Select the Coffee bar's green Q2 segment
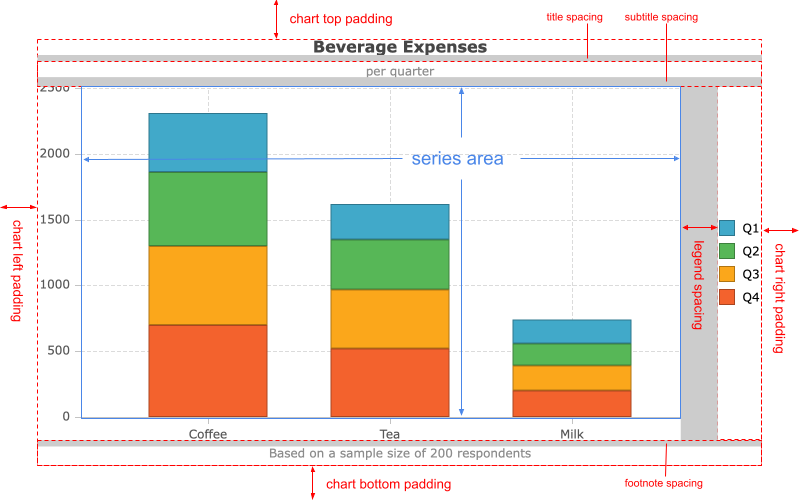This screenshot has width=800, height=500. tap(208, 209)
